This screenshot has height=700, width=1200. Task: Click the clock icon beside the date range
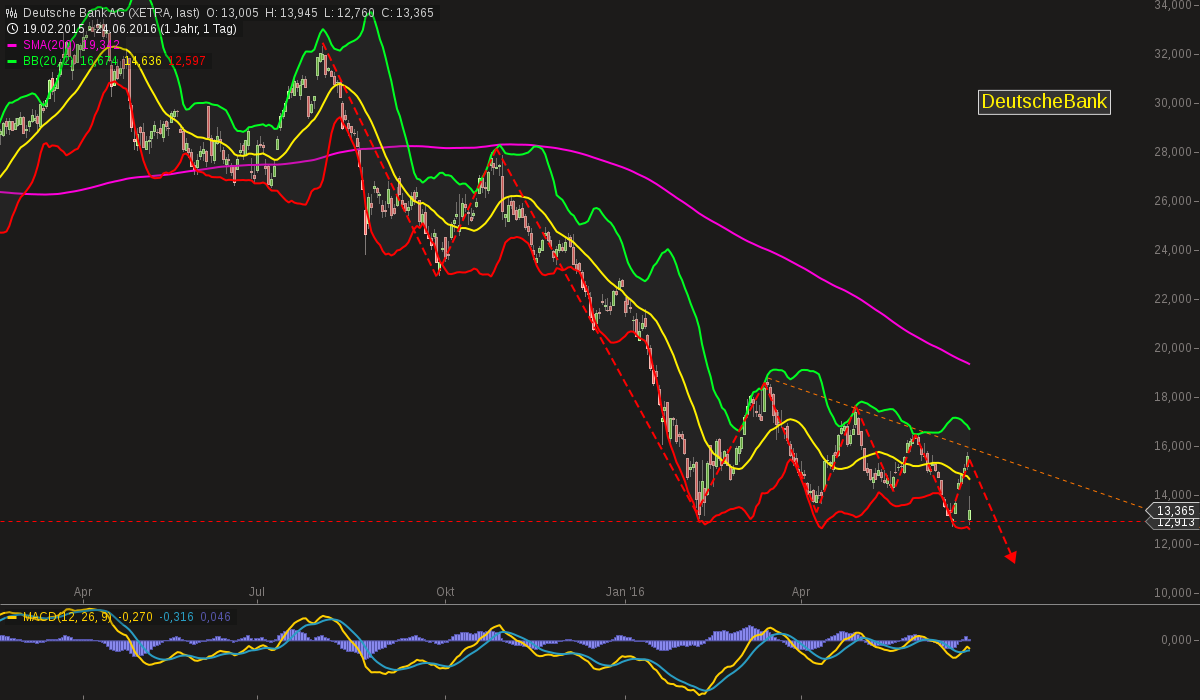pos(12,29)
